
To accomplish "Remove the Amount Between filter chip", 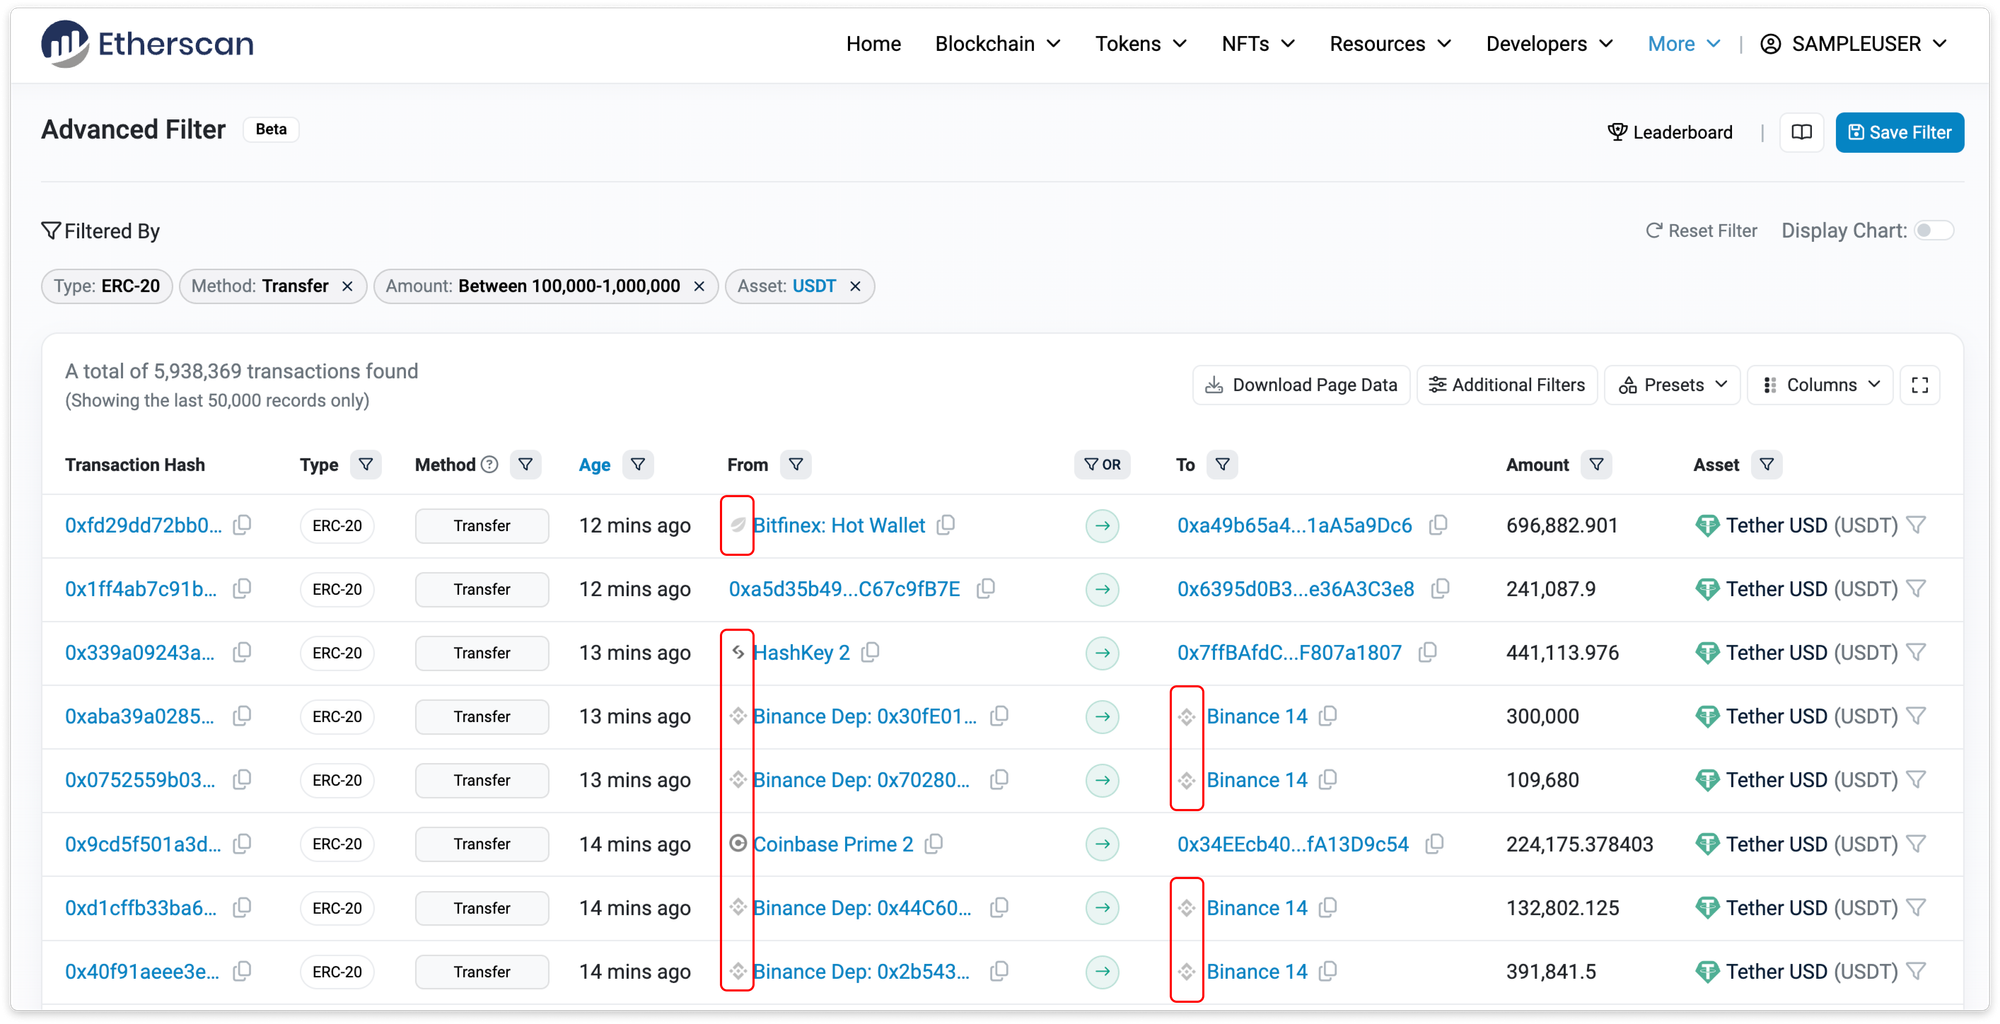I will 699,287.
